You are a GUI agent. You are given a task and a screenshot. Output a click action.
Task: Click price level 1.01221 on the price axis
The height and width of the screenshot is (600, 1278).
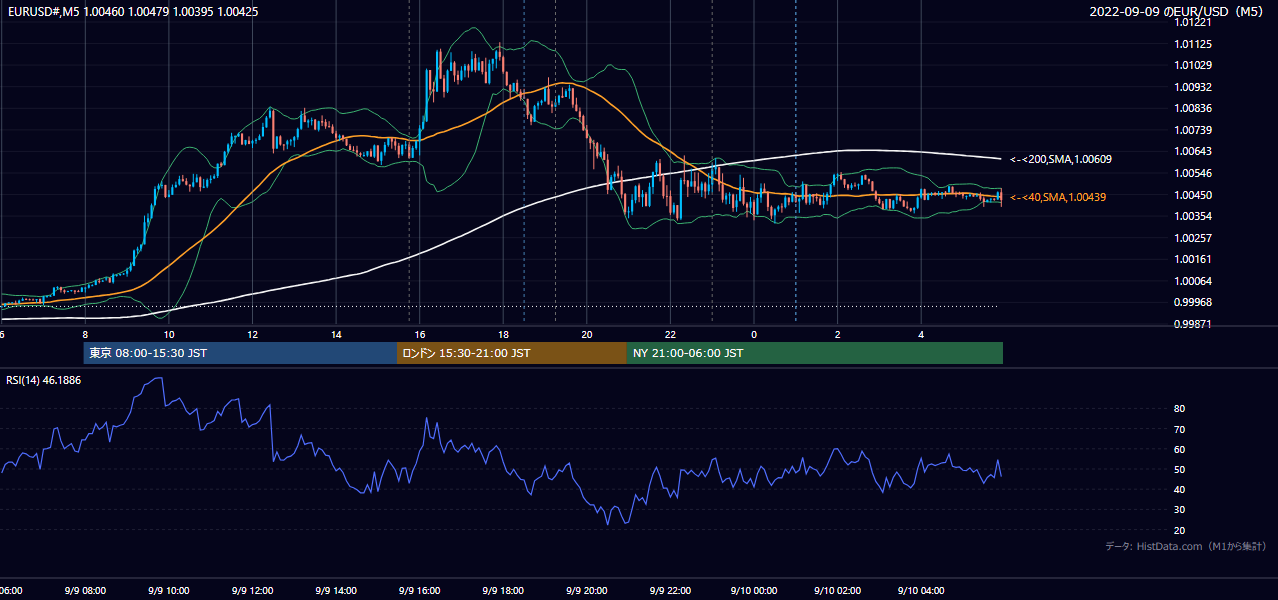(x=1192, y=23)
